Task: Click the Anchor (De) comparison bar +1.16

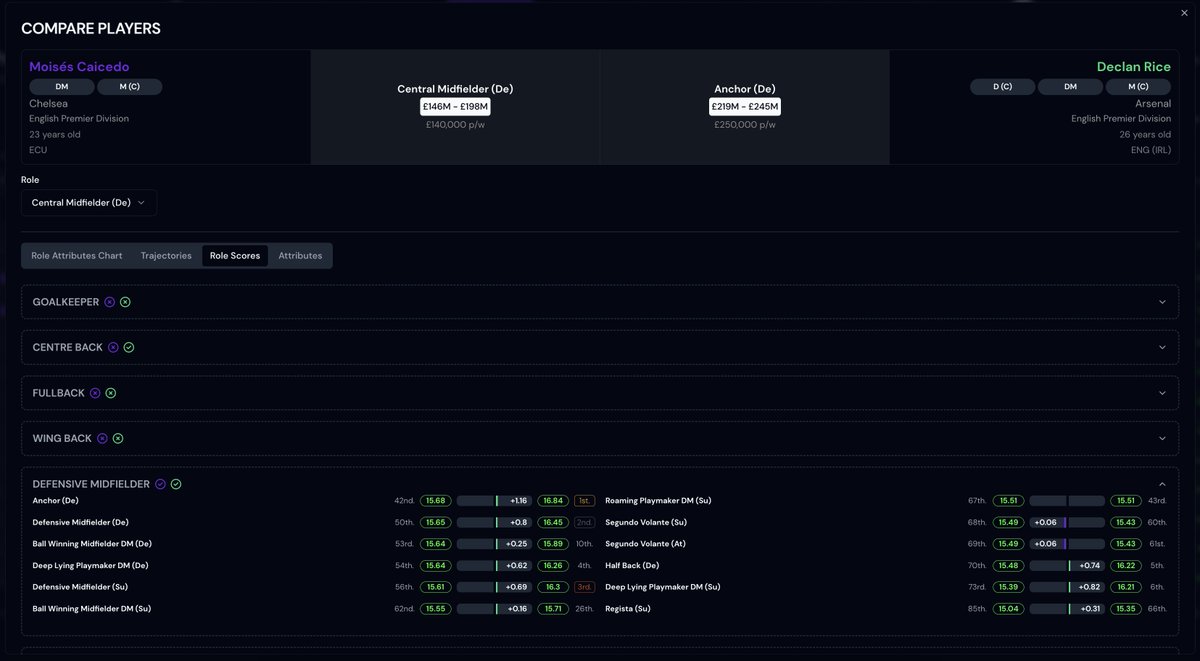Action: pyautogui.click(x=495, y=501)
